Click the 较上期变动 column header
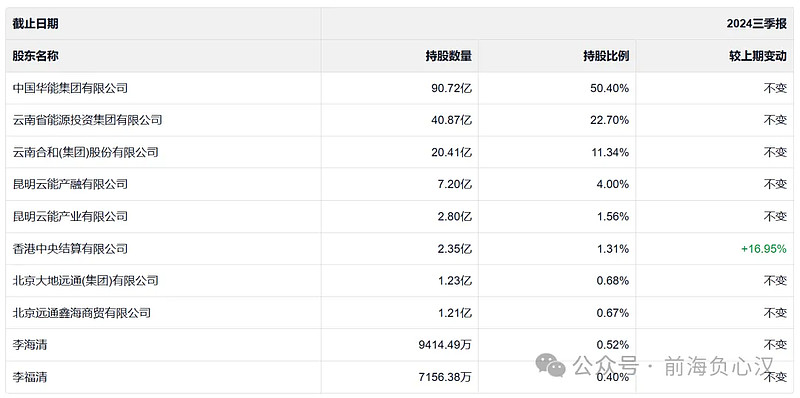Viewport: 800px width, 398px height. (715, 56)
